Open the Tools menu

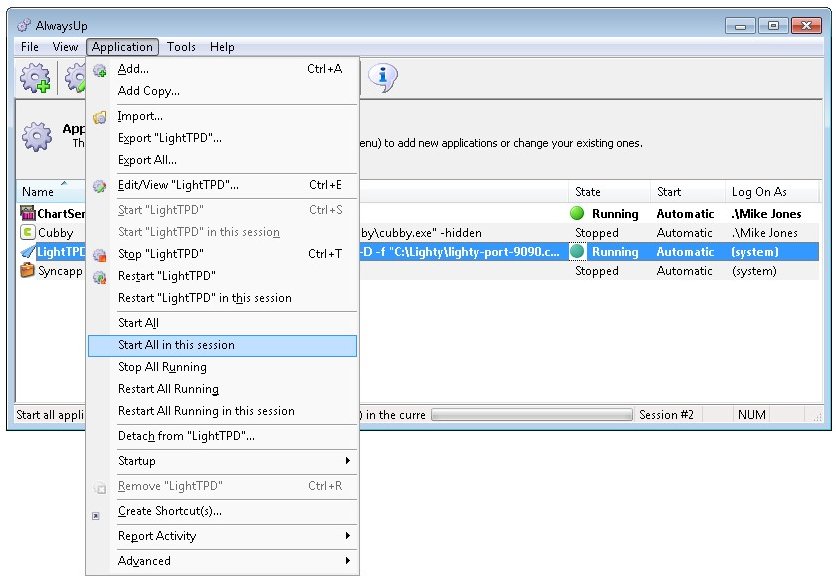click(x=181, y=47)
